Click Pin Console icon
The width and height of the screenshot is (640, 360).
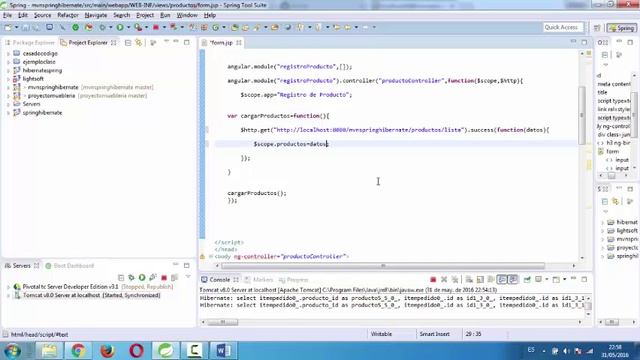pyautogui.click(x=527, y=280)
